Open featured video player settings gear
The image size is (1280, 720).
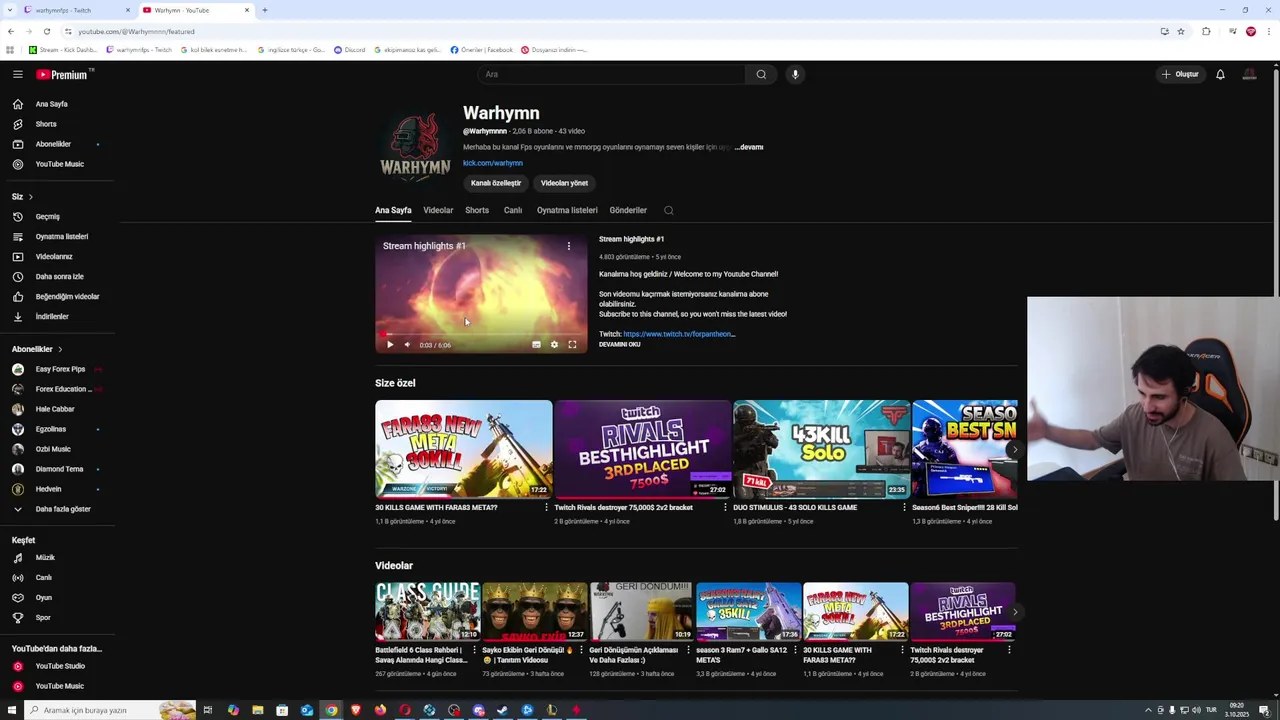554,345
